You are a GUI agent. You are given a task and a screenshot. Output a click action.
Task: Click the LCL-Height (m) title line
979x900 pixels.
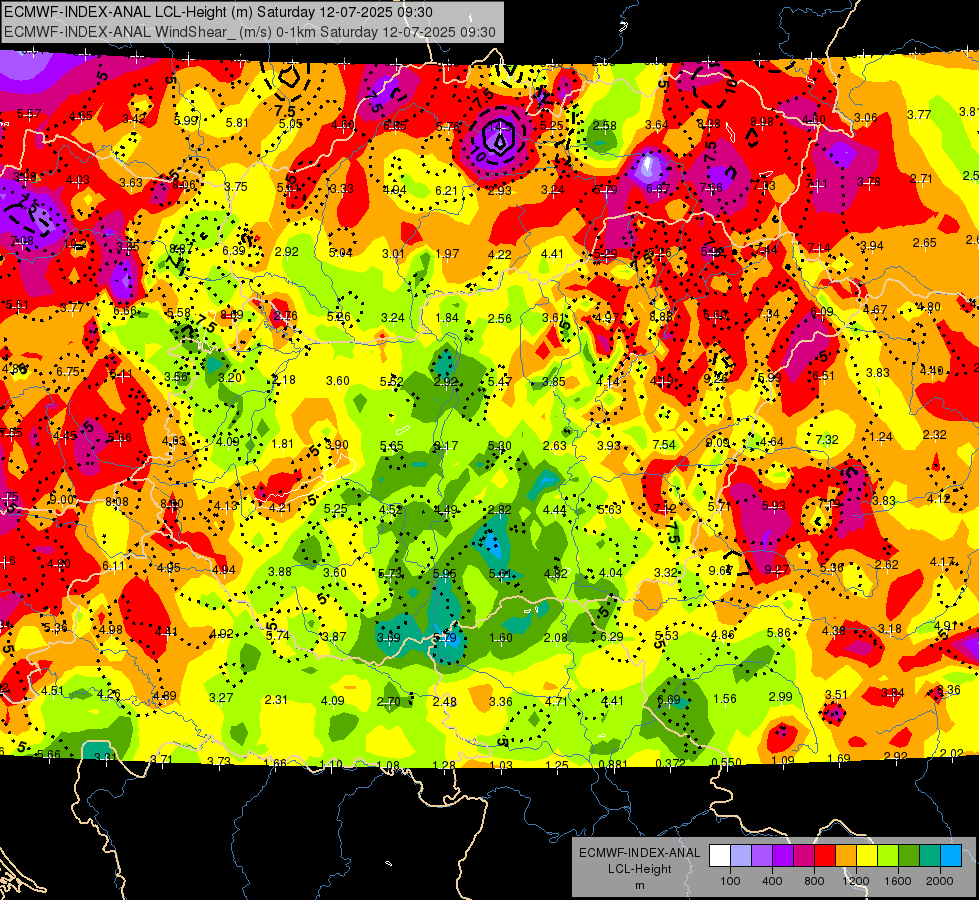click(218, 12)
